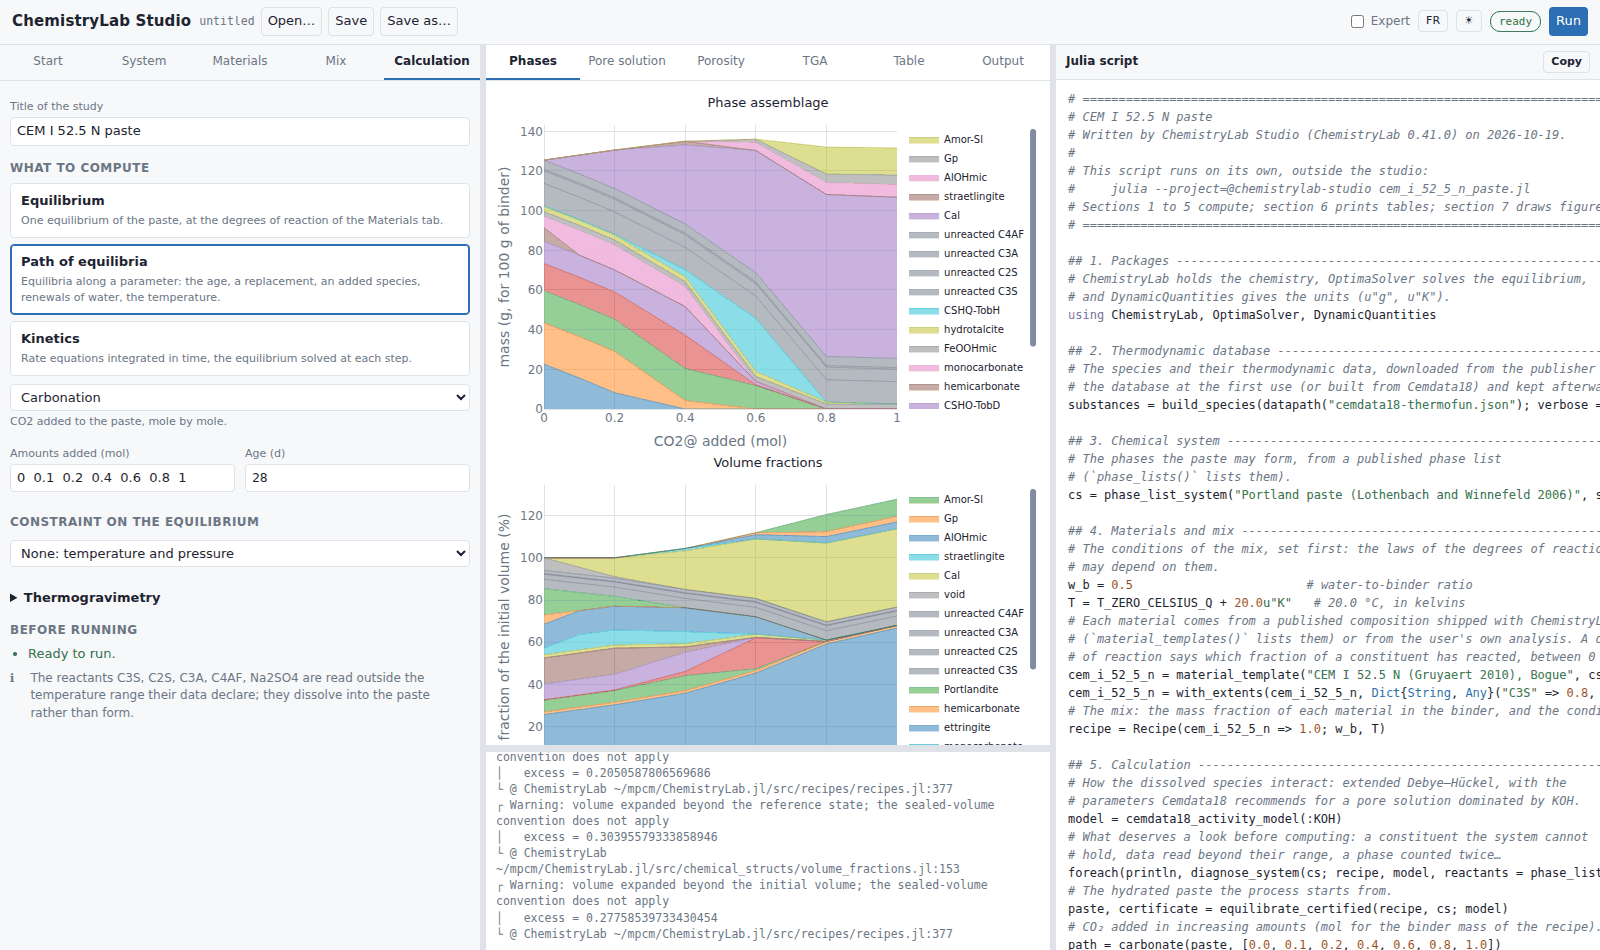Toggle the light/dark theme sun icon

point(1469,21)
